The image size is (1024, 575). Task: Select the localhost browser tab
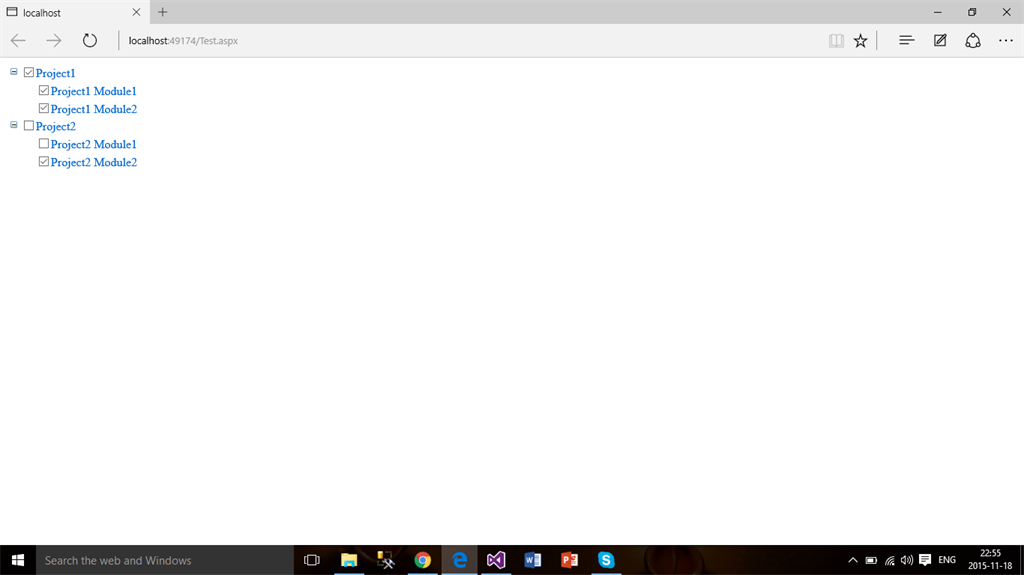(74, 12)
